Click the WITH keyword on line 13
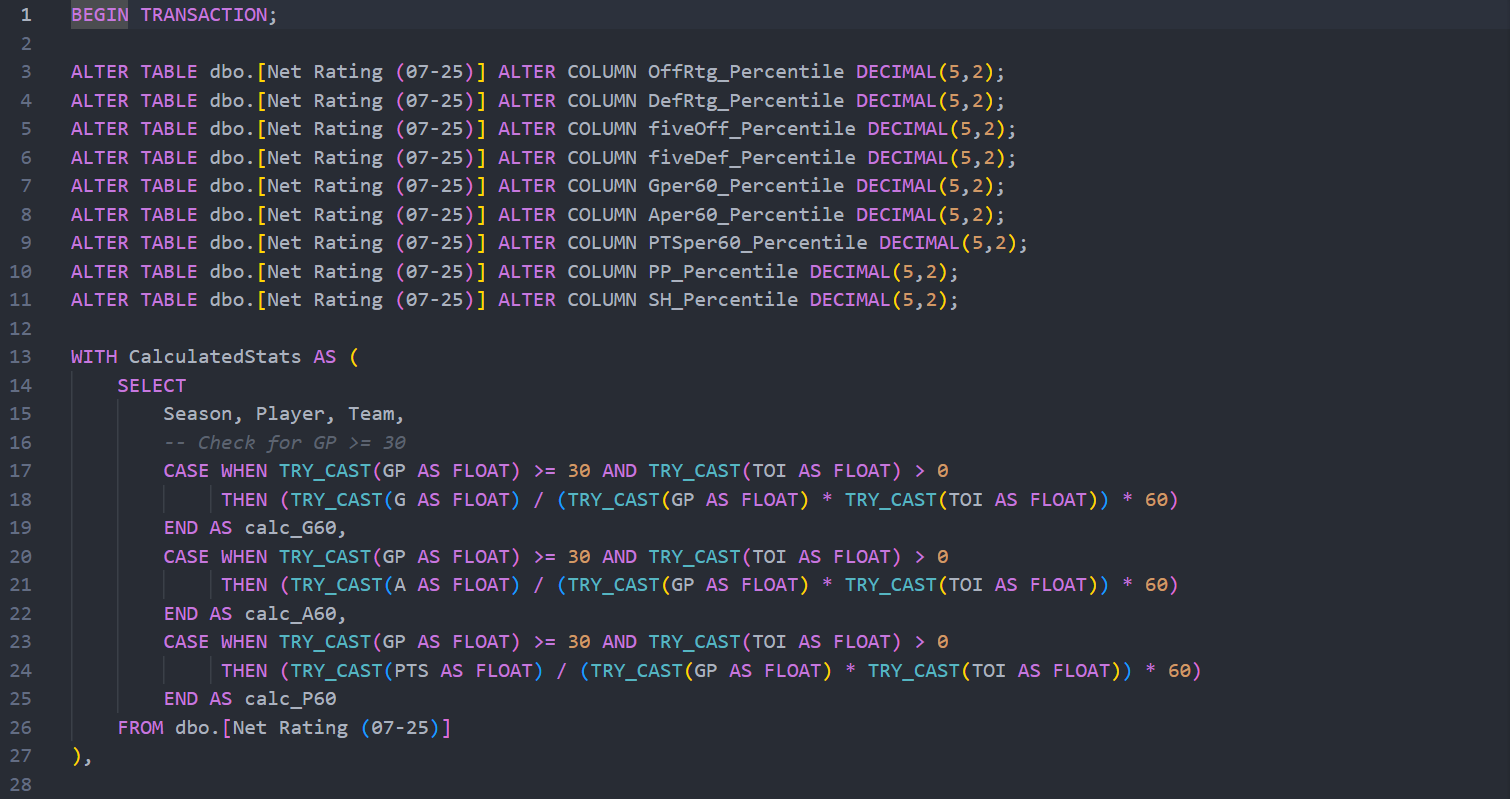 [x=94, y=357]
